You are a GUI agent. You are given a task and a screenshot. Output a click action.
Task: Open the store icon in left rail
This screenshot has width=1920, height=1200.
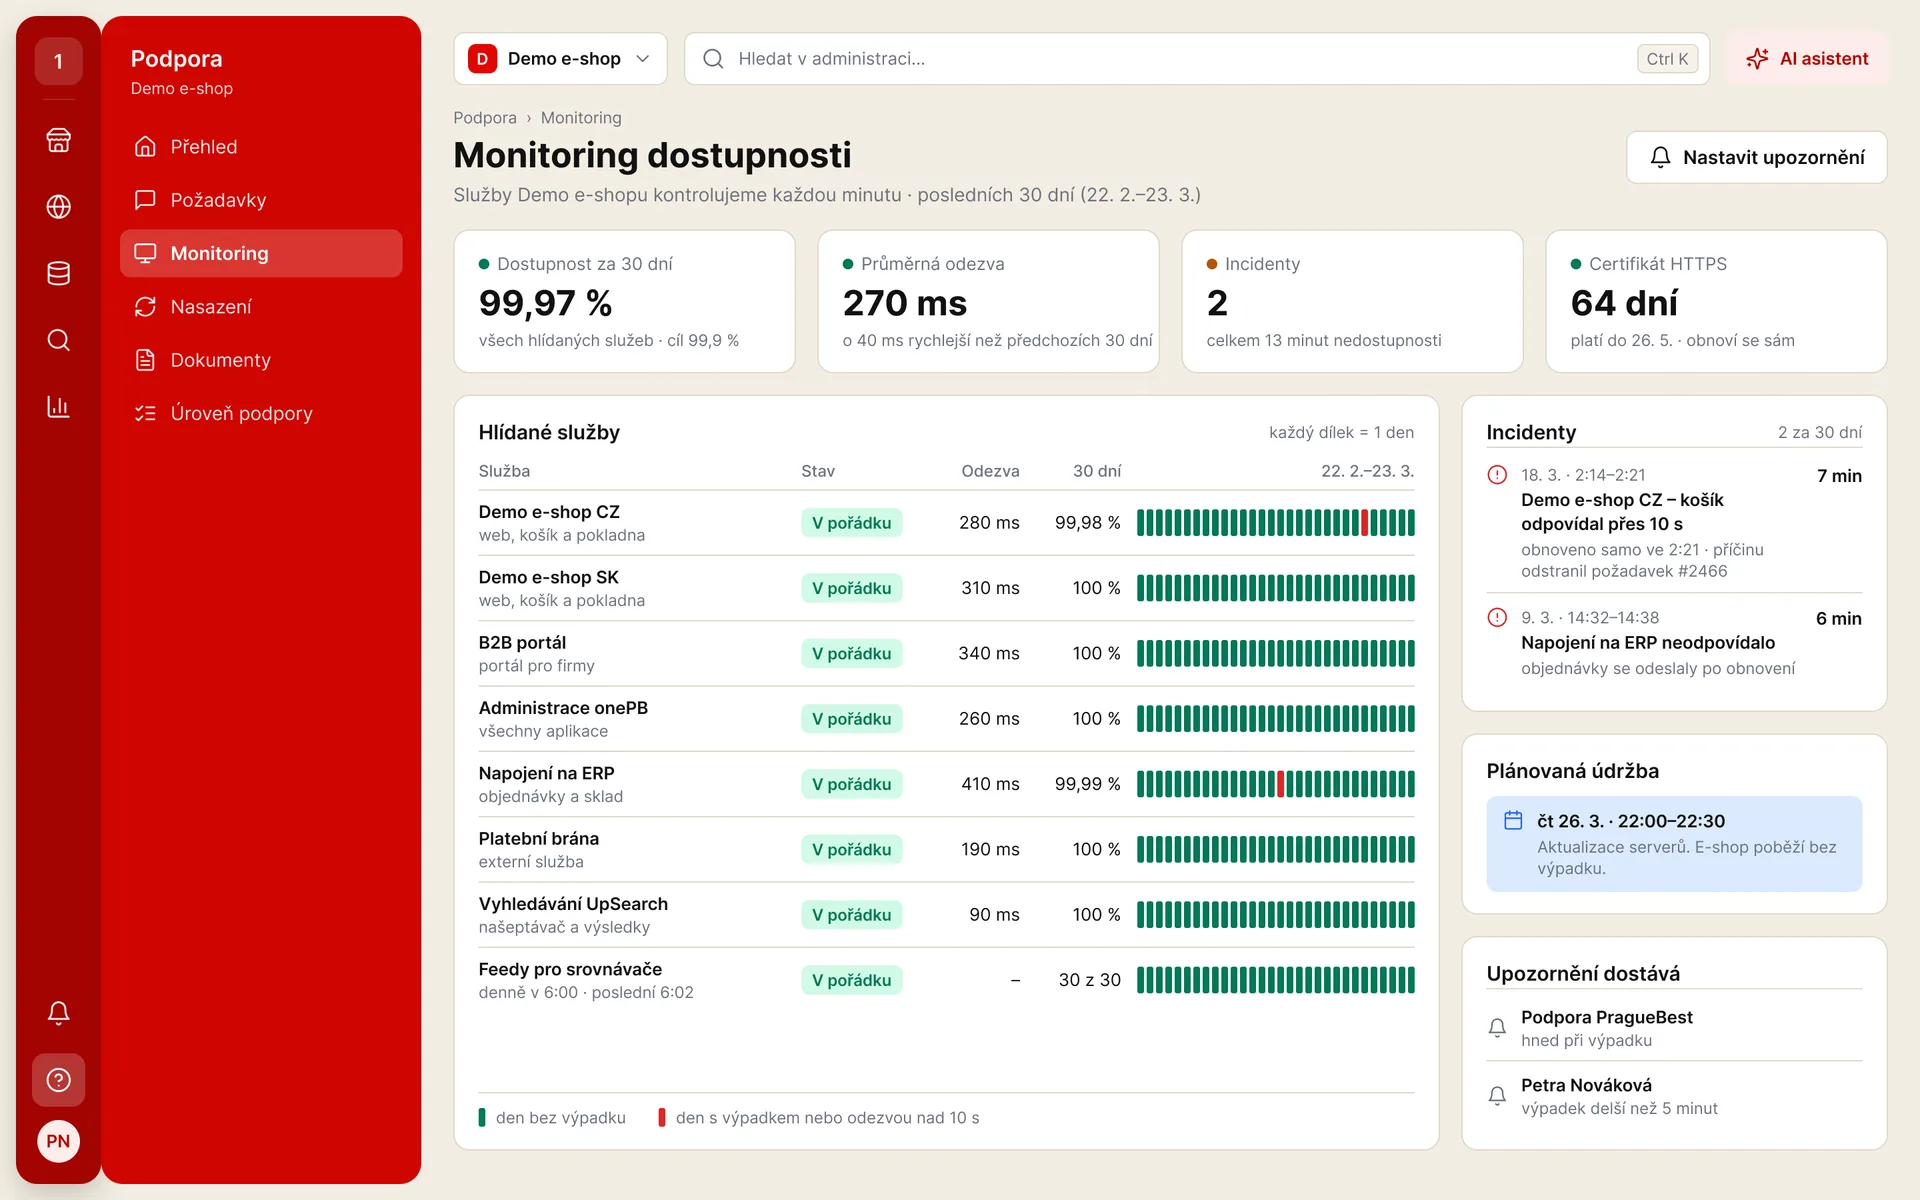pyautogui.click(x=58, y=140)
